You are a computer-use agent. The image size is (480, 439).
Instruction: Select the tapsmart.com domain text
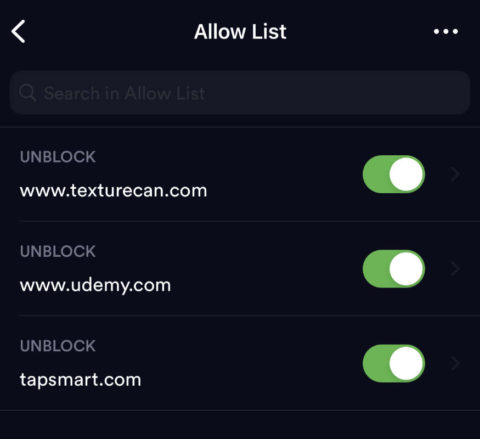80,380
